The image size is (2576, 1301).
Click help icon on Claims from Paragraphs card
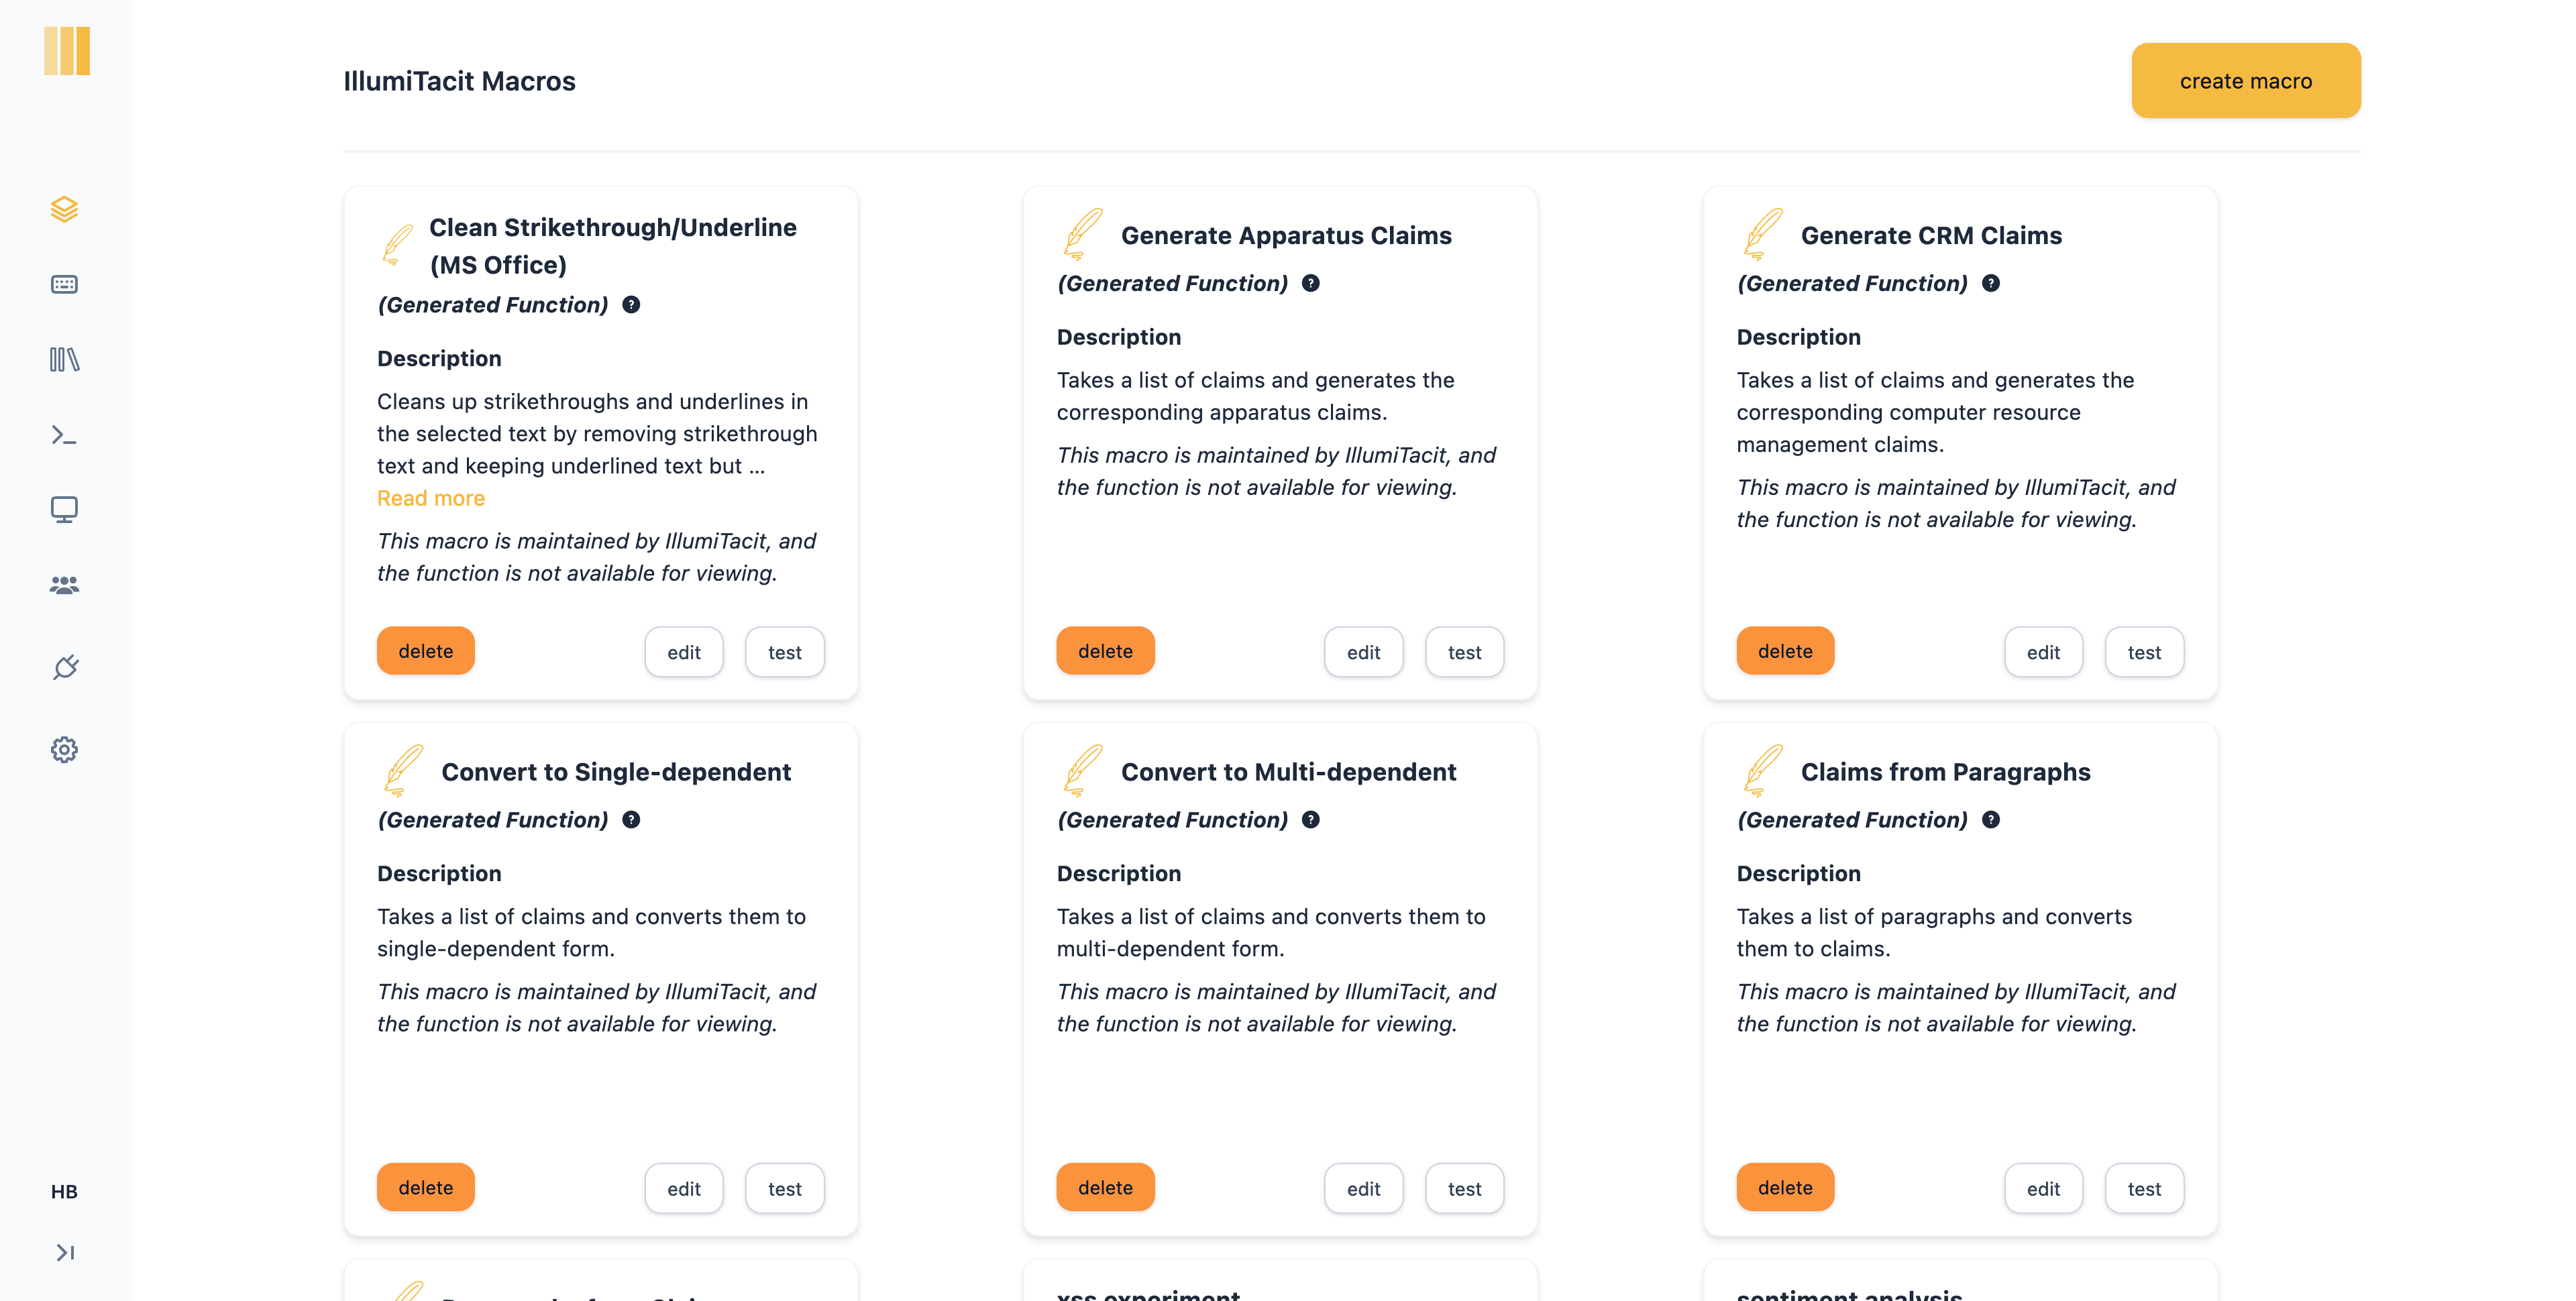[x=1990, y=820]
